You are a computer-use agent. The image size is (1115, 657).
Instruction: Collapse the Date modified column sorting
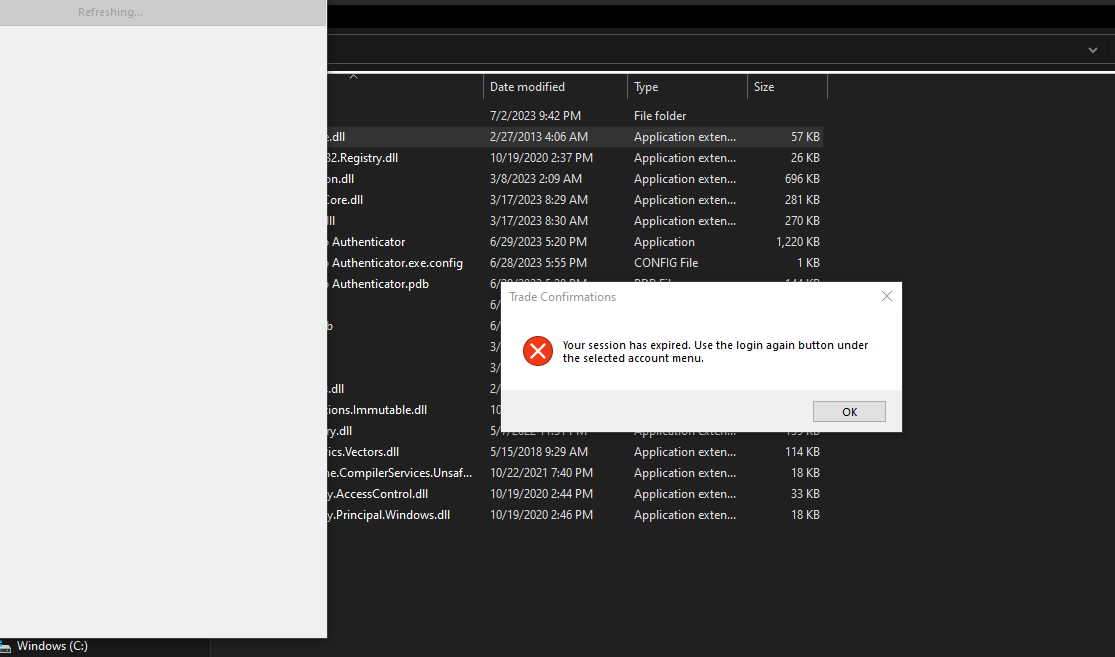point(527,86)
